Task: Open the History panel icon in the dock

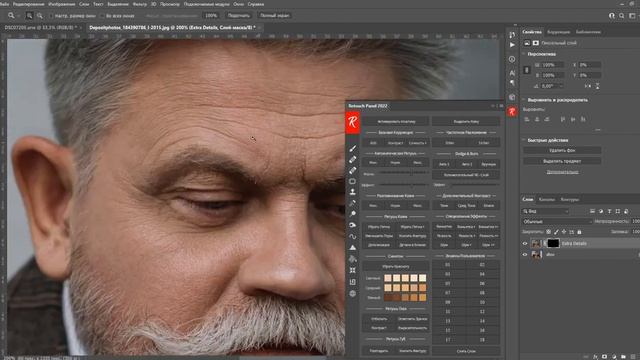Action: [x=512, y=35]
